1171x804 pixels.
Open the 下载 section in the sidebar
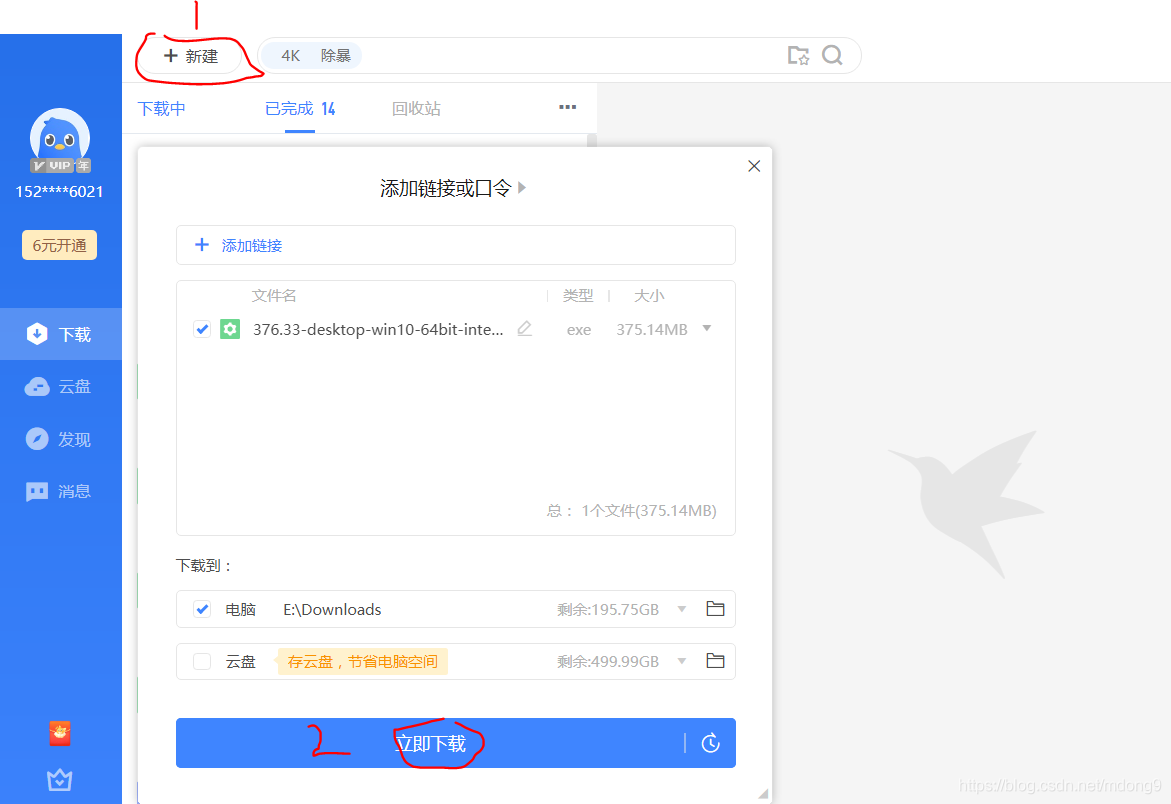[x=61, y=333]
